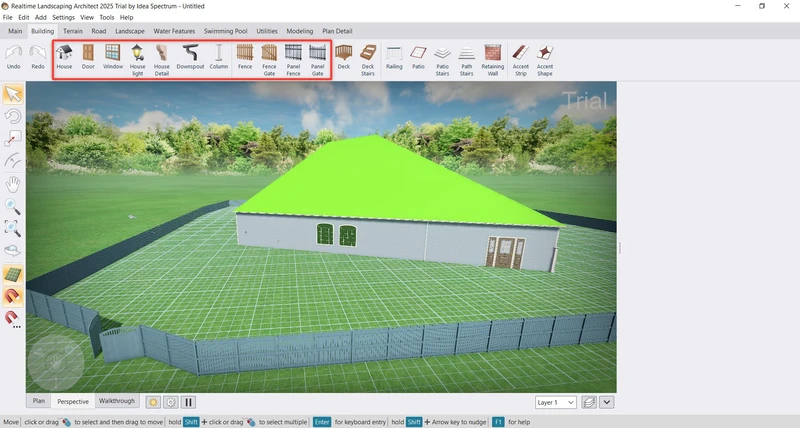Open the Settings menu
This screenshot has height=428, width=800.
click(x=62, y=18)
